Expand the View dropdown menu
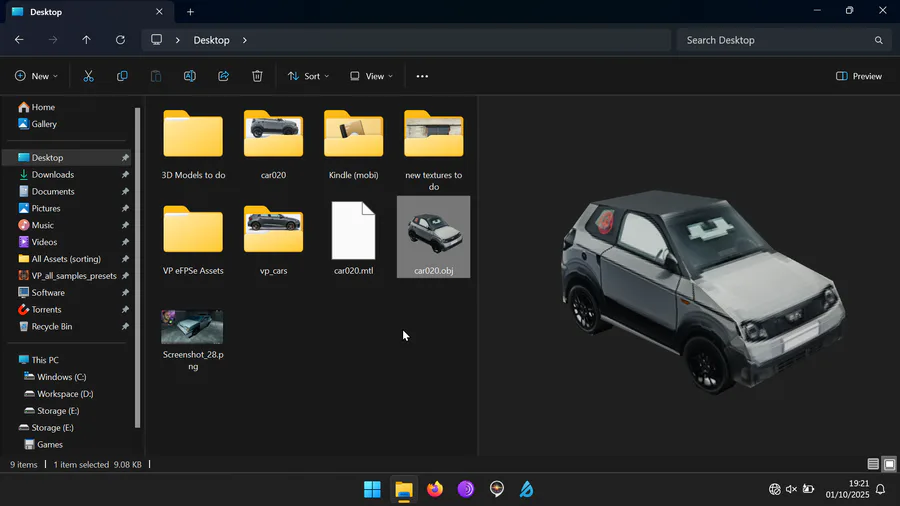Screen dimensions: 900x506 pos(371,76)
